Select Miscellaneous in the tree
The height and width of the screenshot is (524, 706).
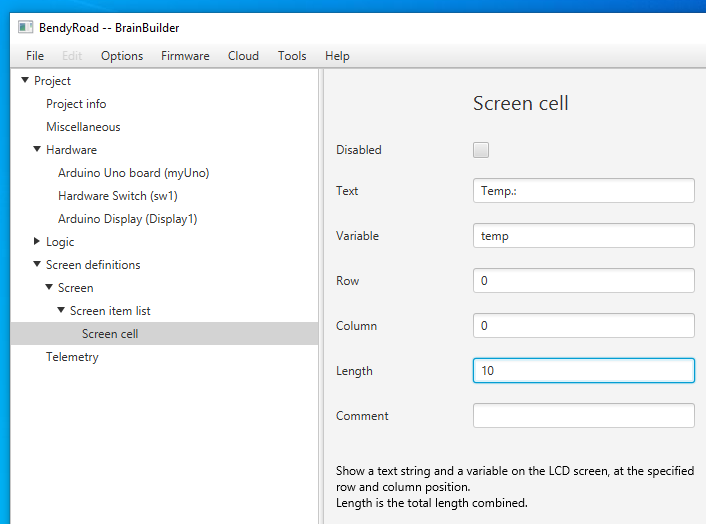83,127
